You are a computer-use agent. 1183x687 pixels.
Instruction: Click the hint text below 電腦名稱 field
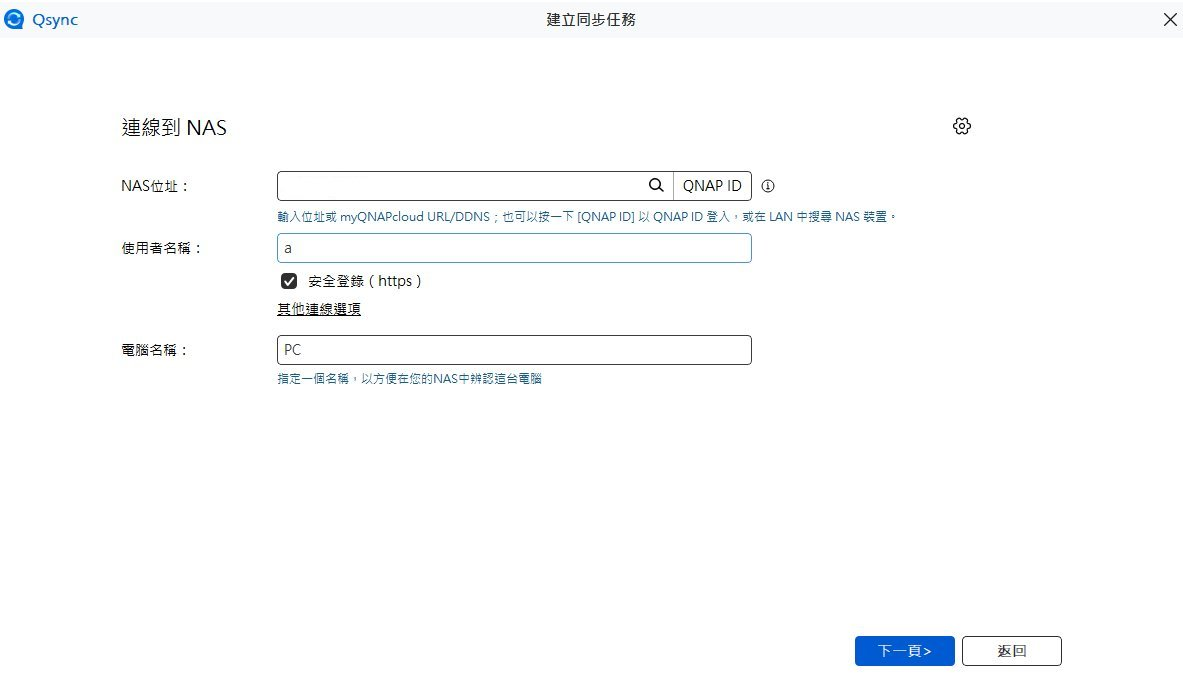tap(409, 379)
